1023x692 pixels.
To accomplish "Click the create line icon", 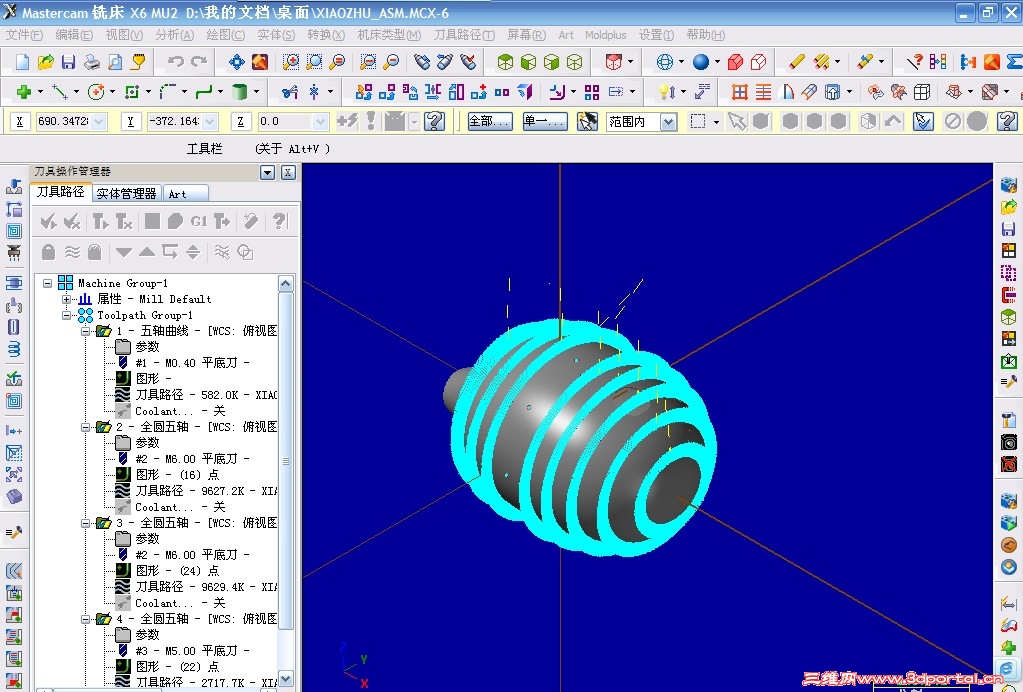I will pyautogui.click(x=60, y=92).
